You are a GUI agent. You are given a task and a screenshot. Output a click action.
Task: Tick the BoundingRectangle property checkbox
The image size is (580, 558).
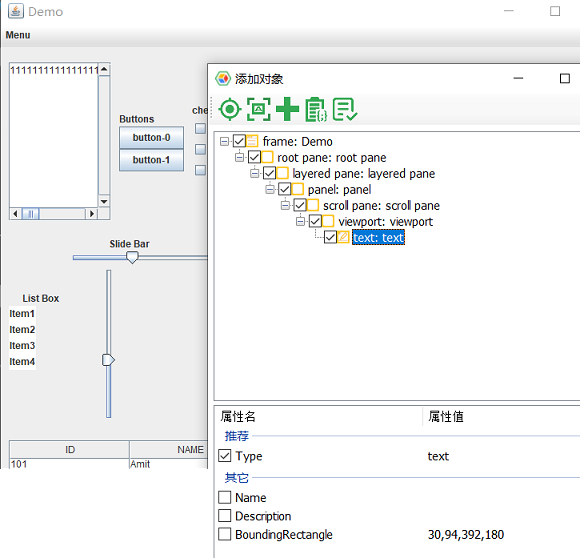[225, 534]
